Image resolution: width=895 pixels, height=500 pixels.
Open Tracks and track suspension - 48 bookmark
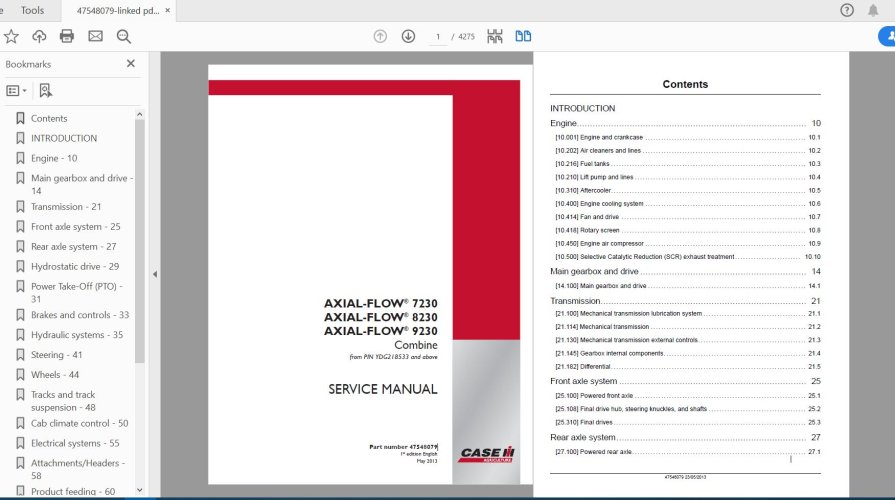click(63, 401)
